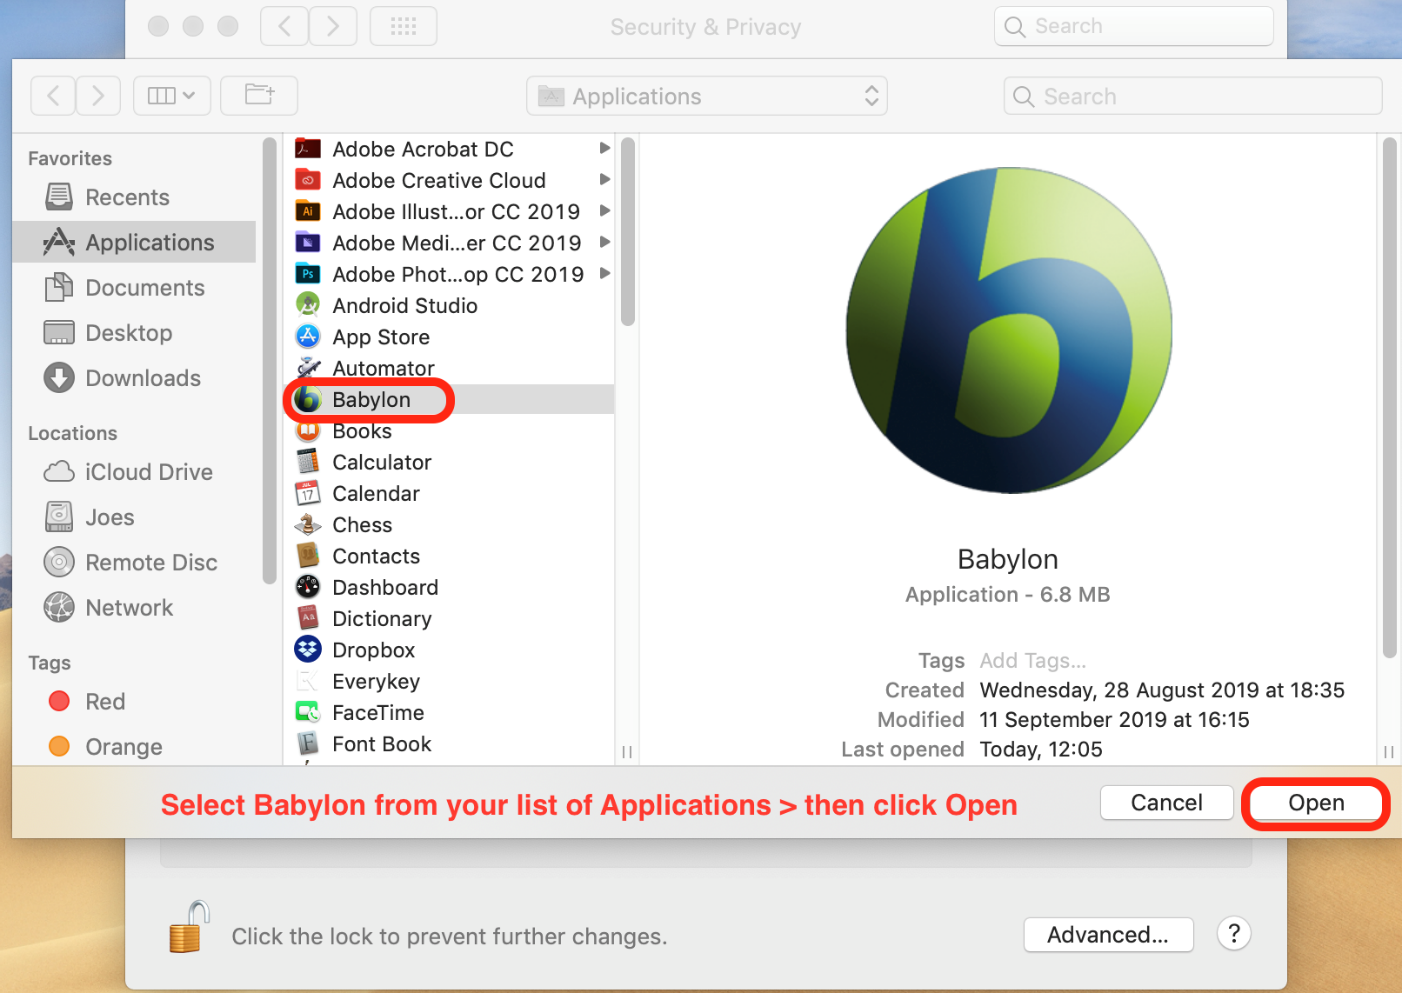Click the file dialog Search field
The width and height of the screenshot is (1402, 993).
[1193, 96]
